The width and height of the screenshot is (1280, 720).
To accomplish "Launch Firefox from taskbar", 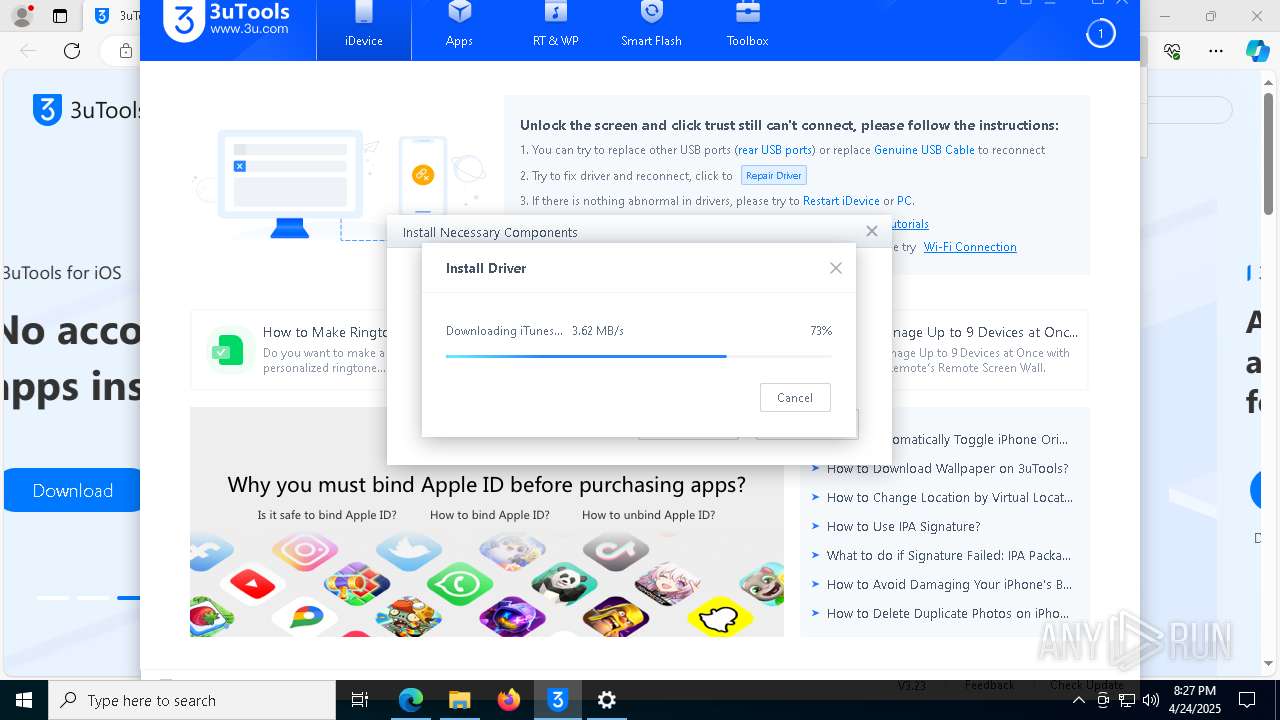I will click(509, 700).
